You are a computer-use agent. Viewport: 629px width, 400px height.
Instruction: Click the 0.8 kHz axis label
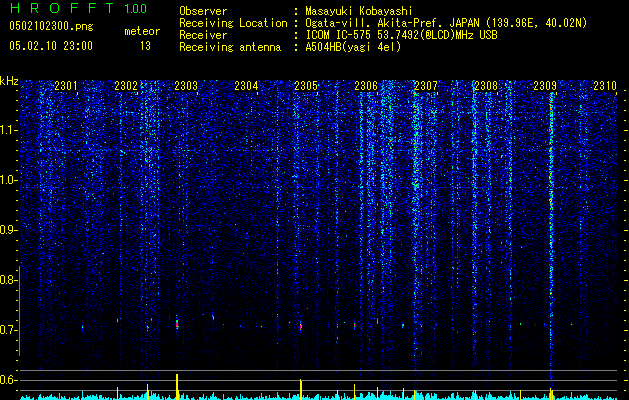coord(8,280)
